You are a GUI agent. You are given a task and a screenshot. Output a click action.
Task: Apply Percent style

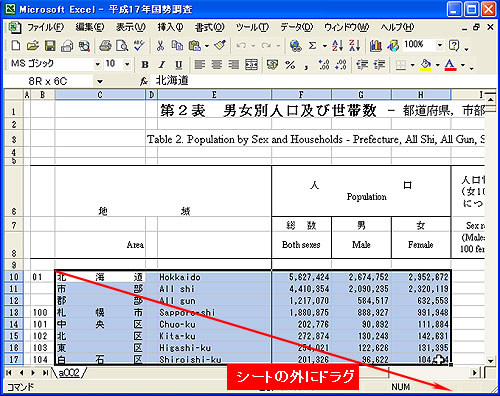click(290, 64)
